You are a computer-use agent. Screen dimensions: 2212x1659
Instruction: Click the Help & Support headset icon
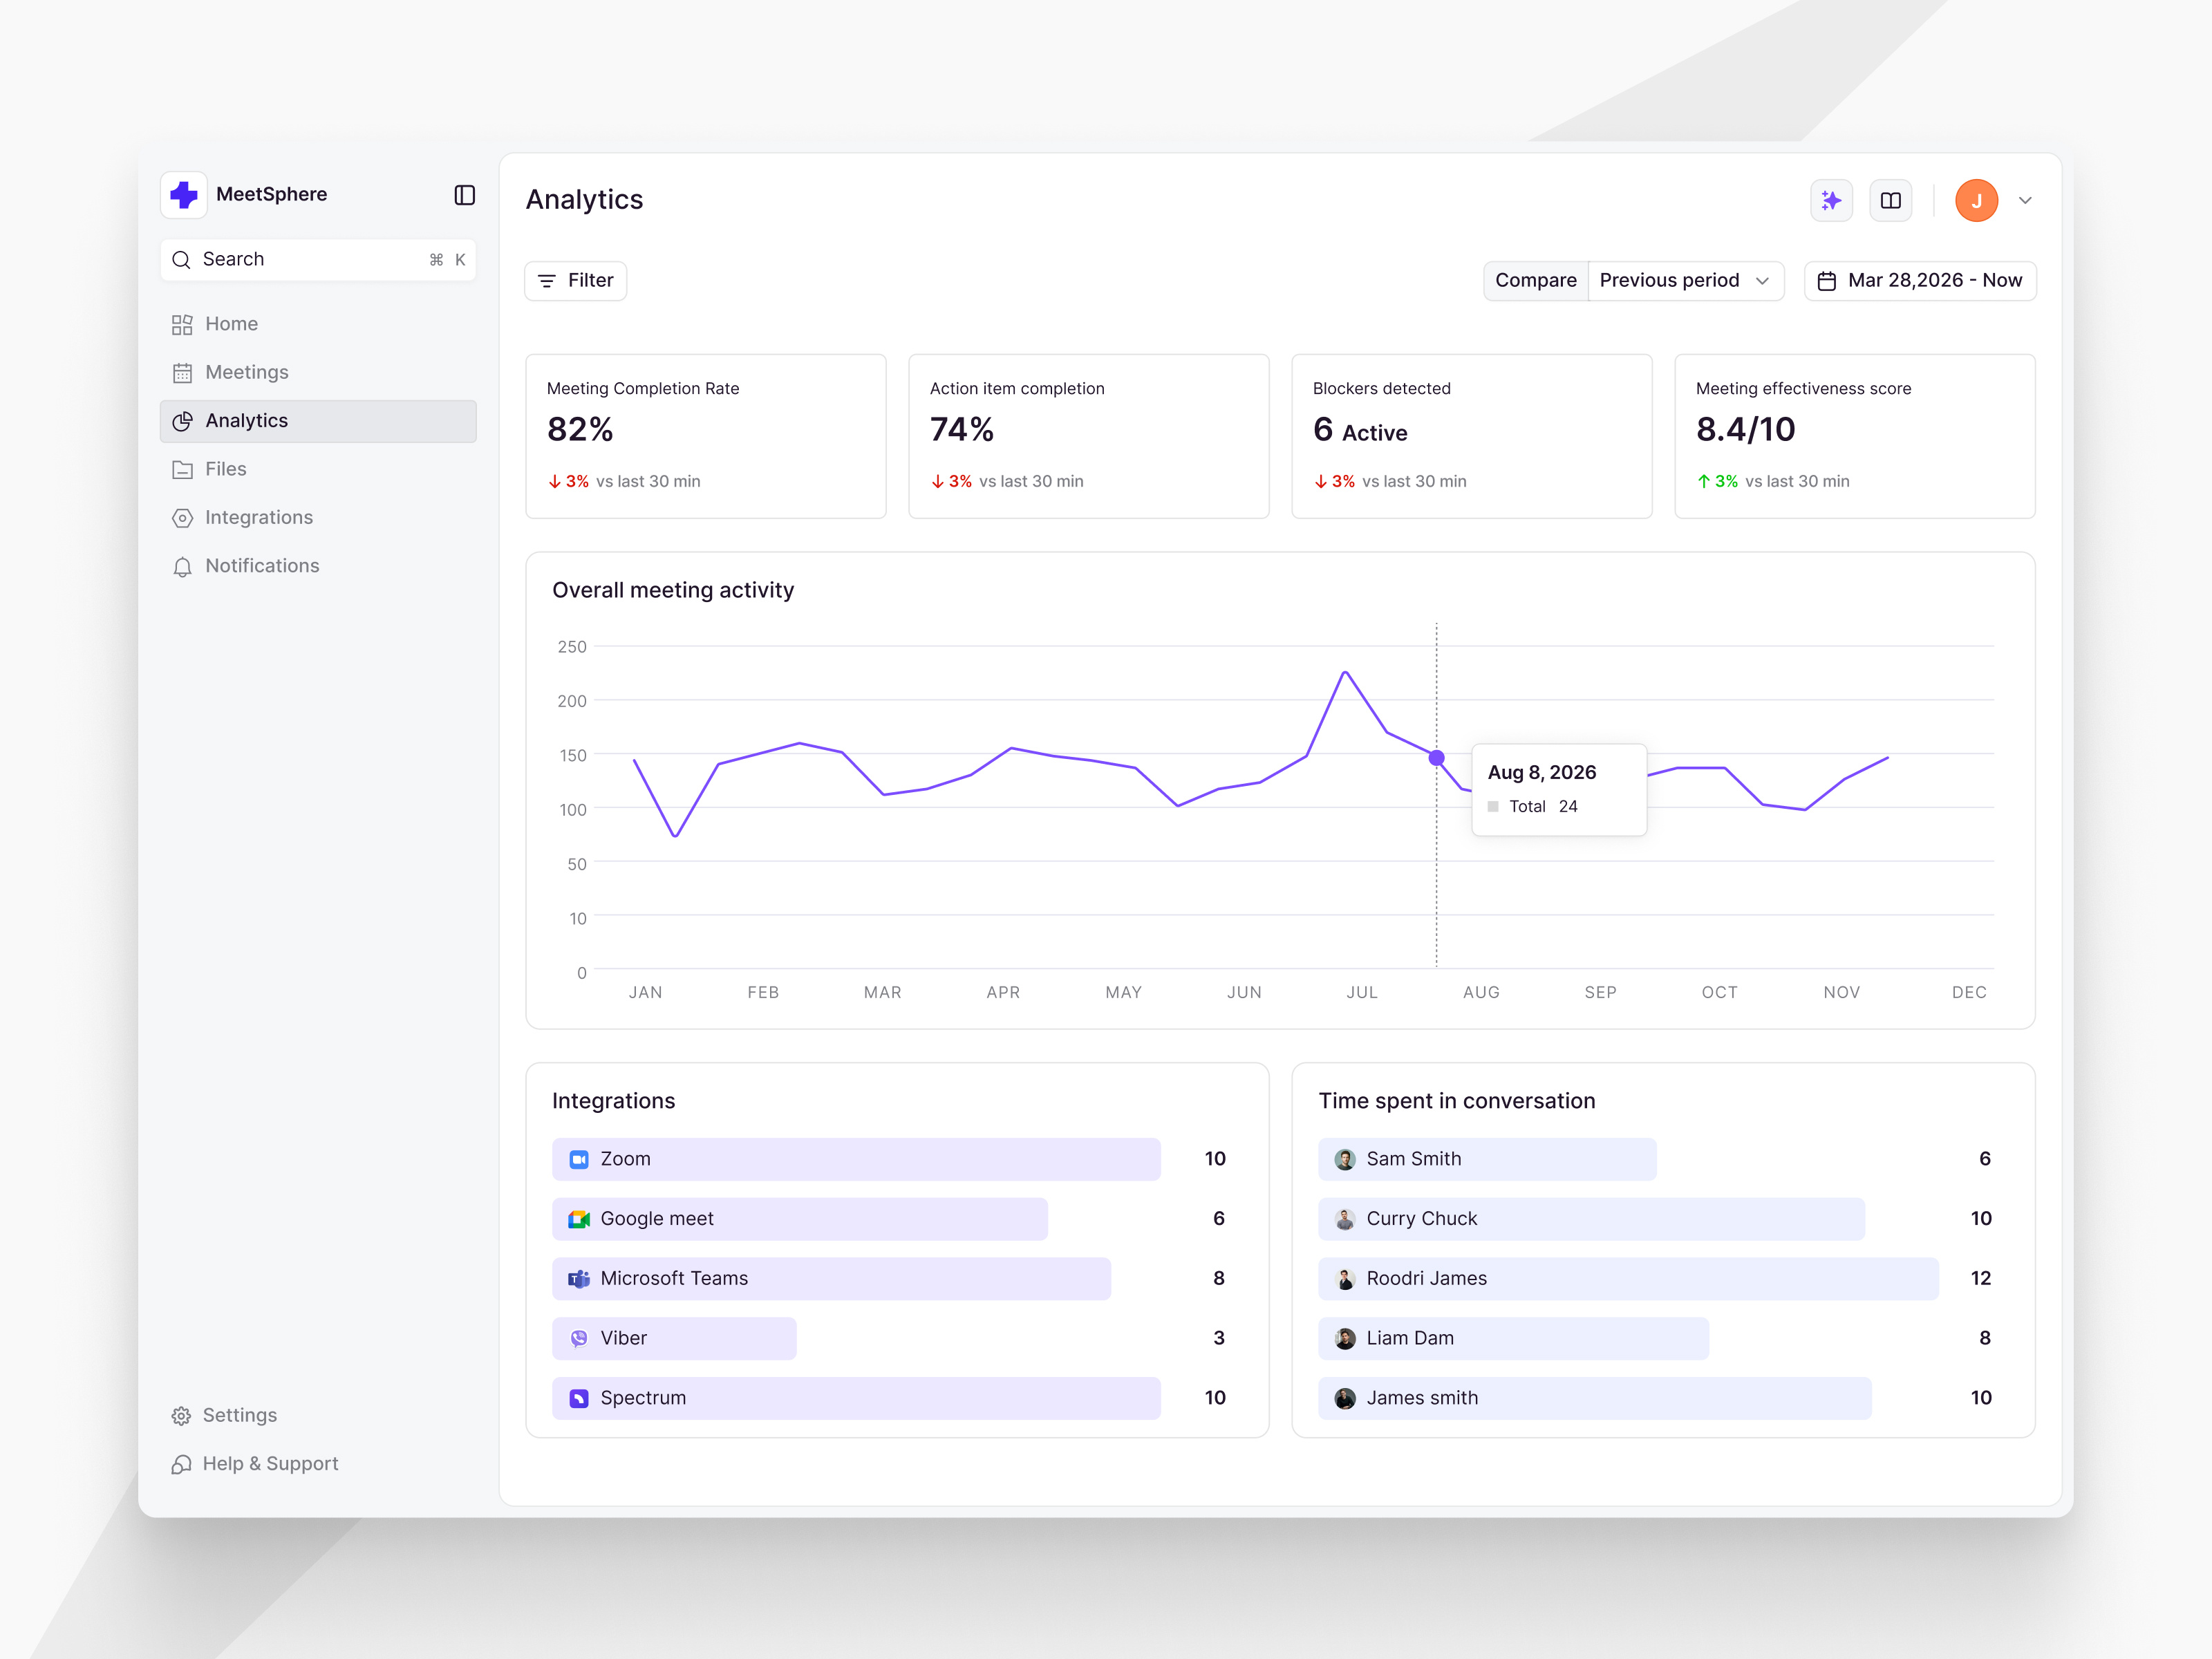pyautogui.click(x=181, y=1465)
